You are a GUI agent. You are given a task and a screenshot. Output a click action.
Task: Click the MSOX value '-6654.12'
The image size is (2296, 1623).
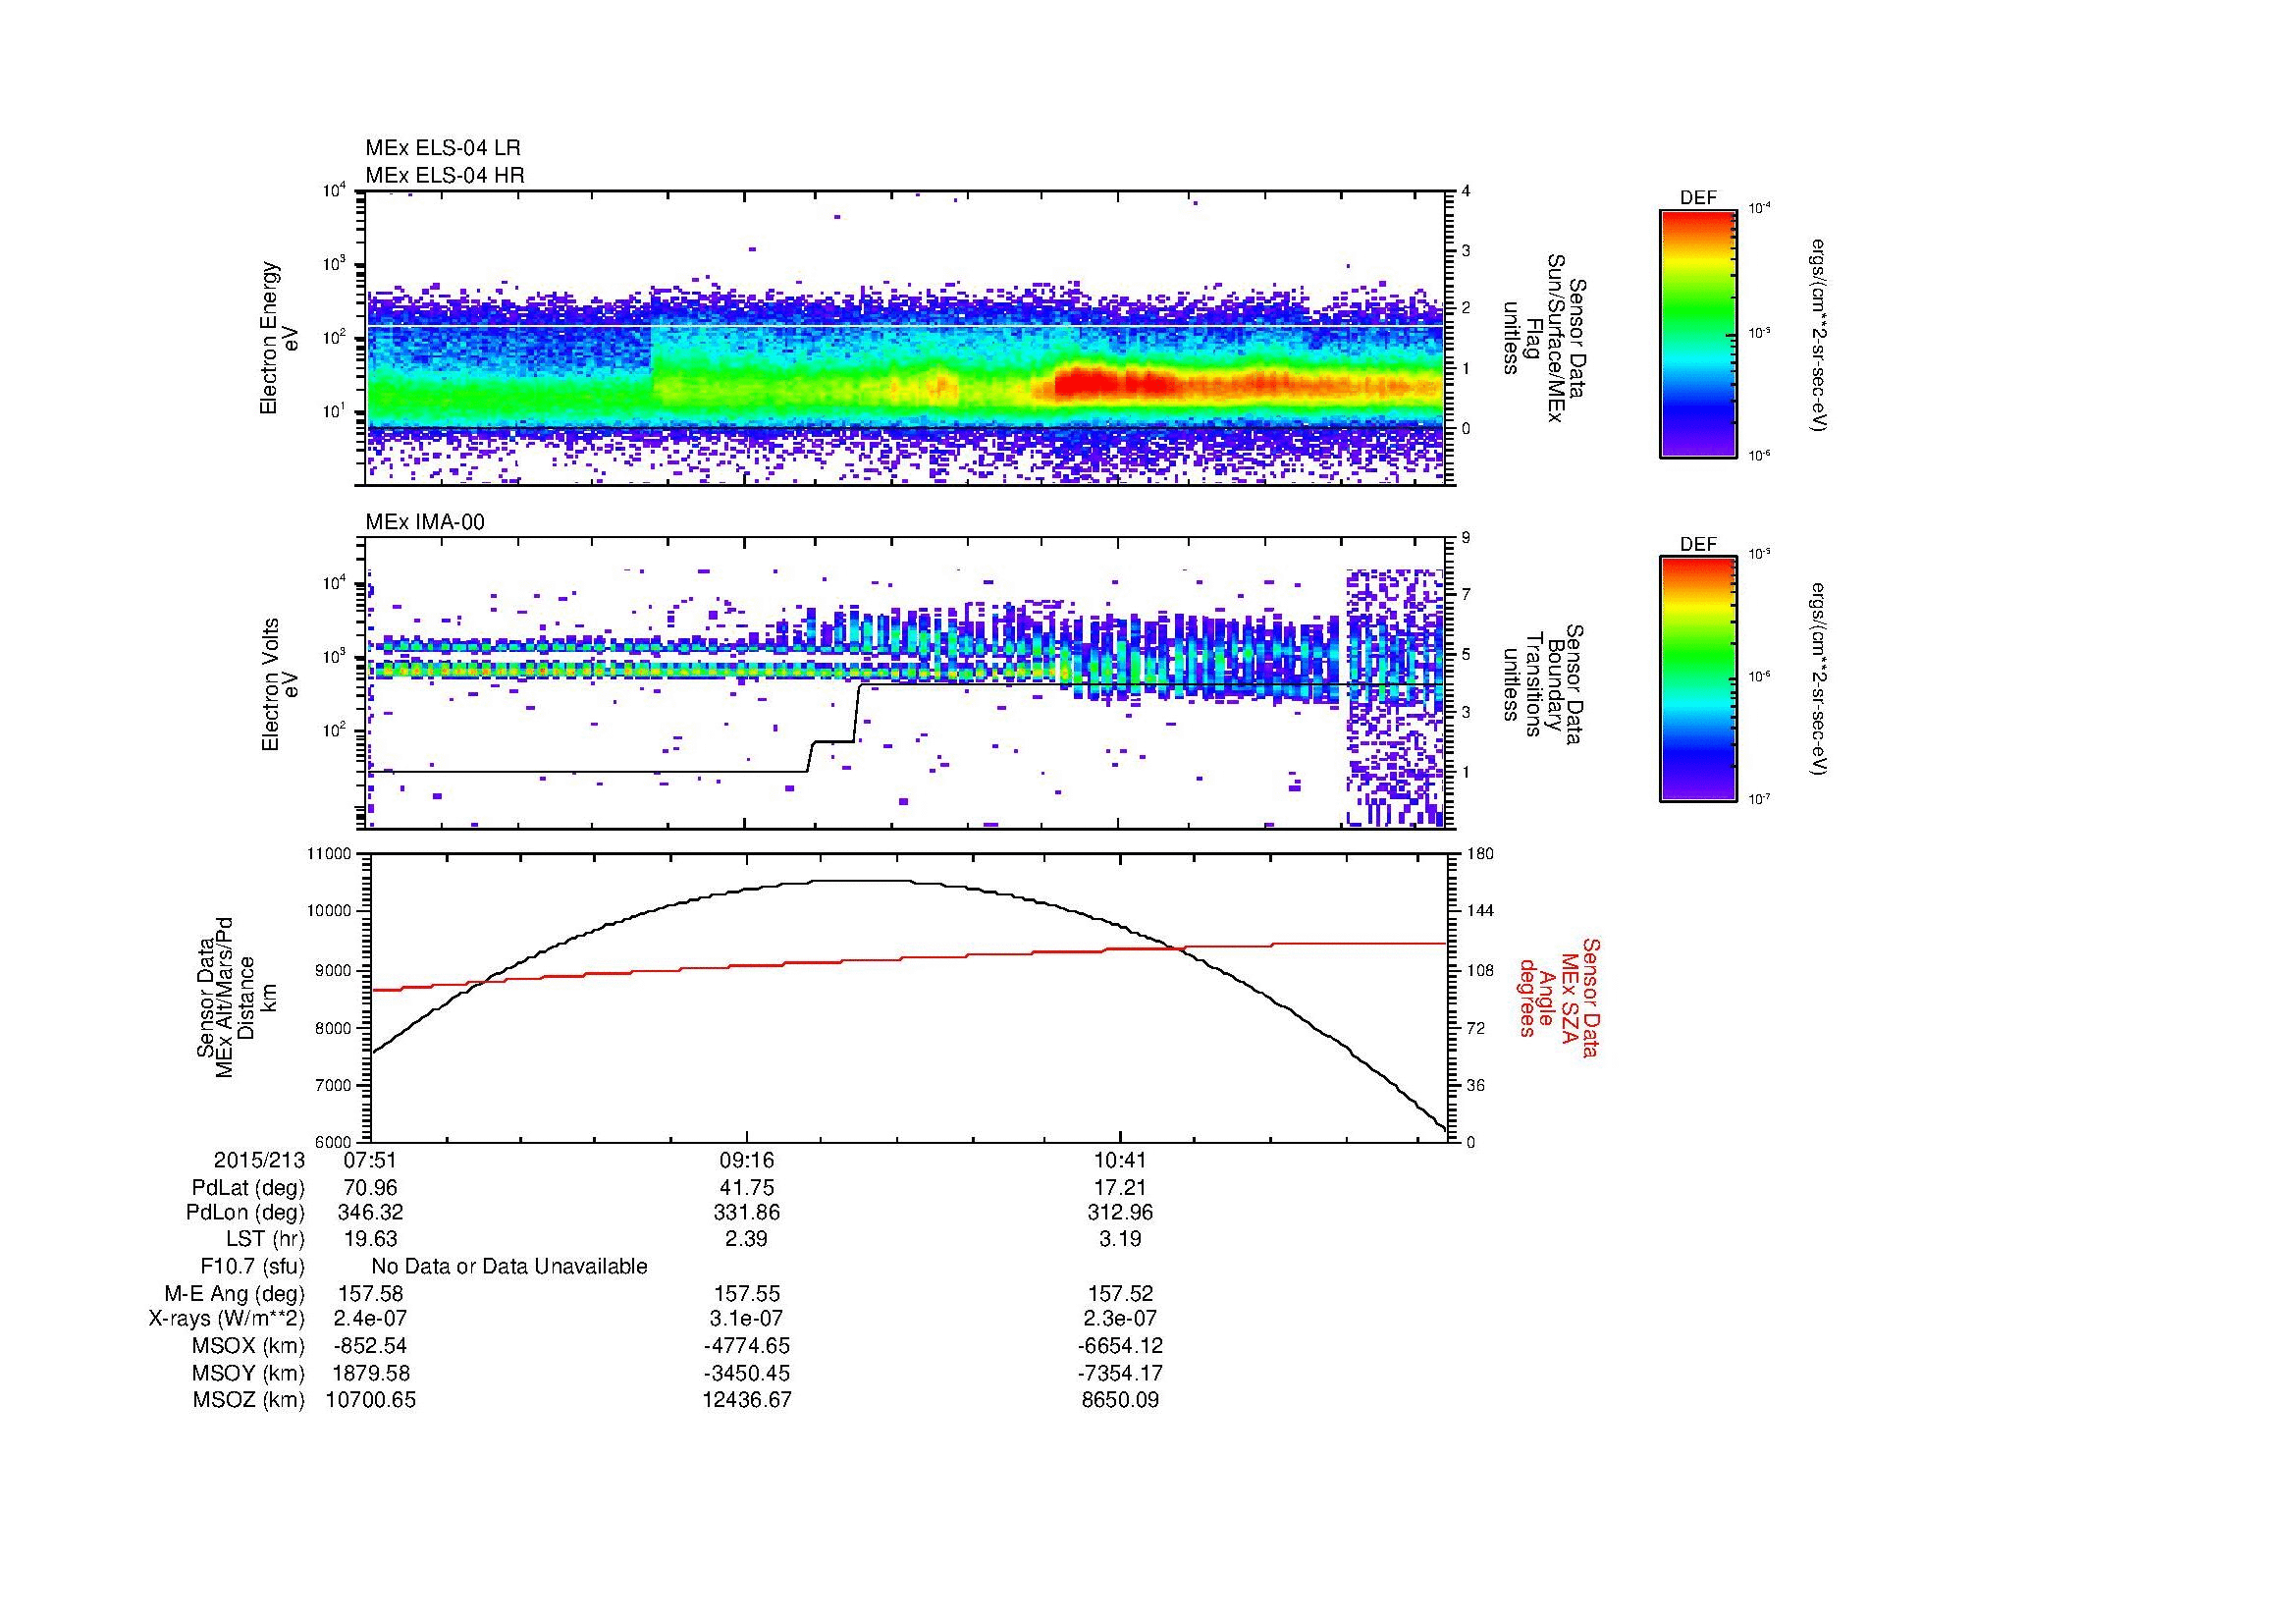pyautogui.click(x=1120, y=1346)
